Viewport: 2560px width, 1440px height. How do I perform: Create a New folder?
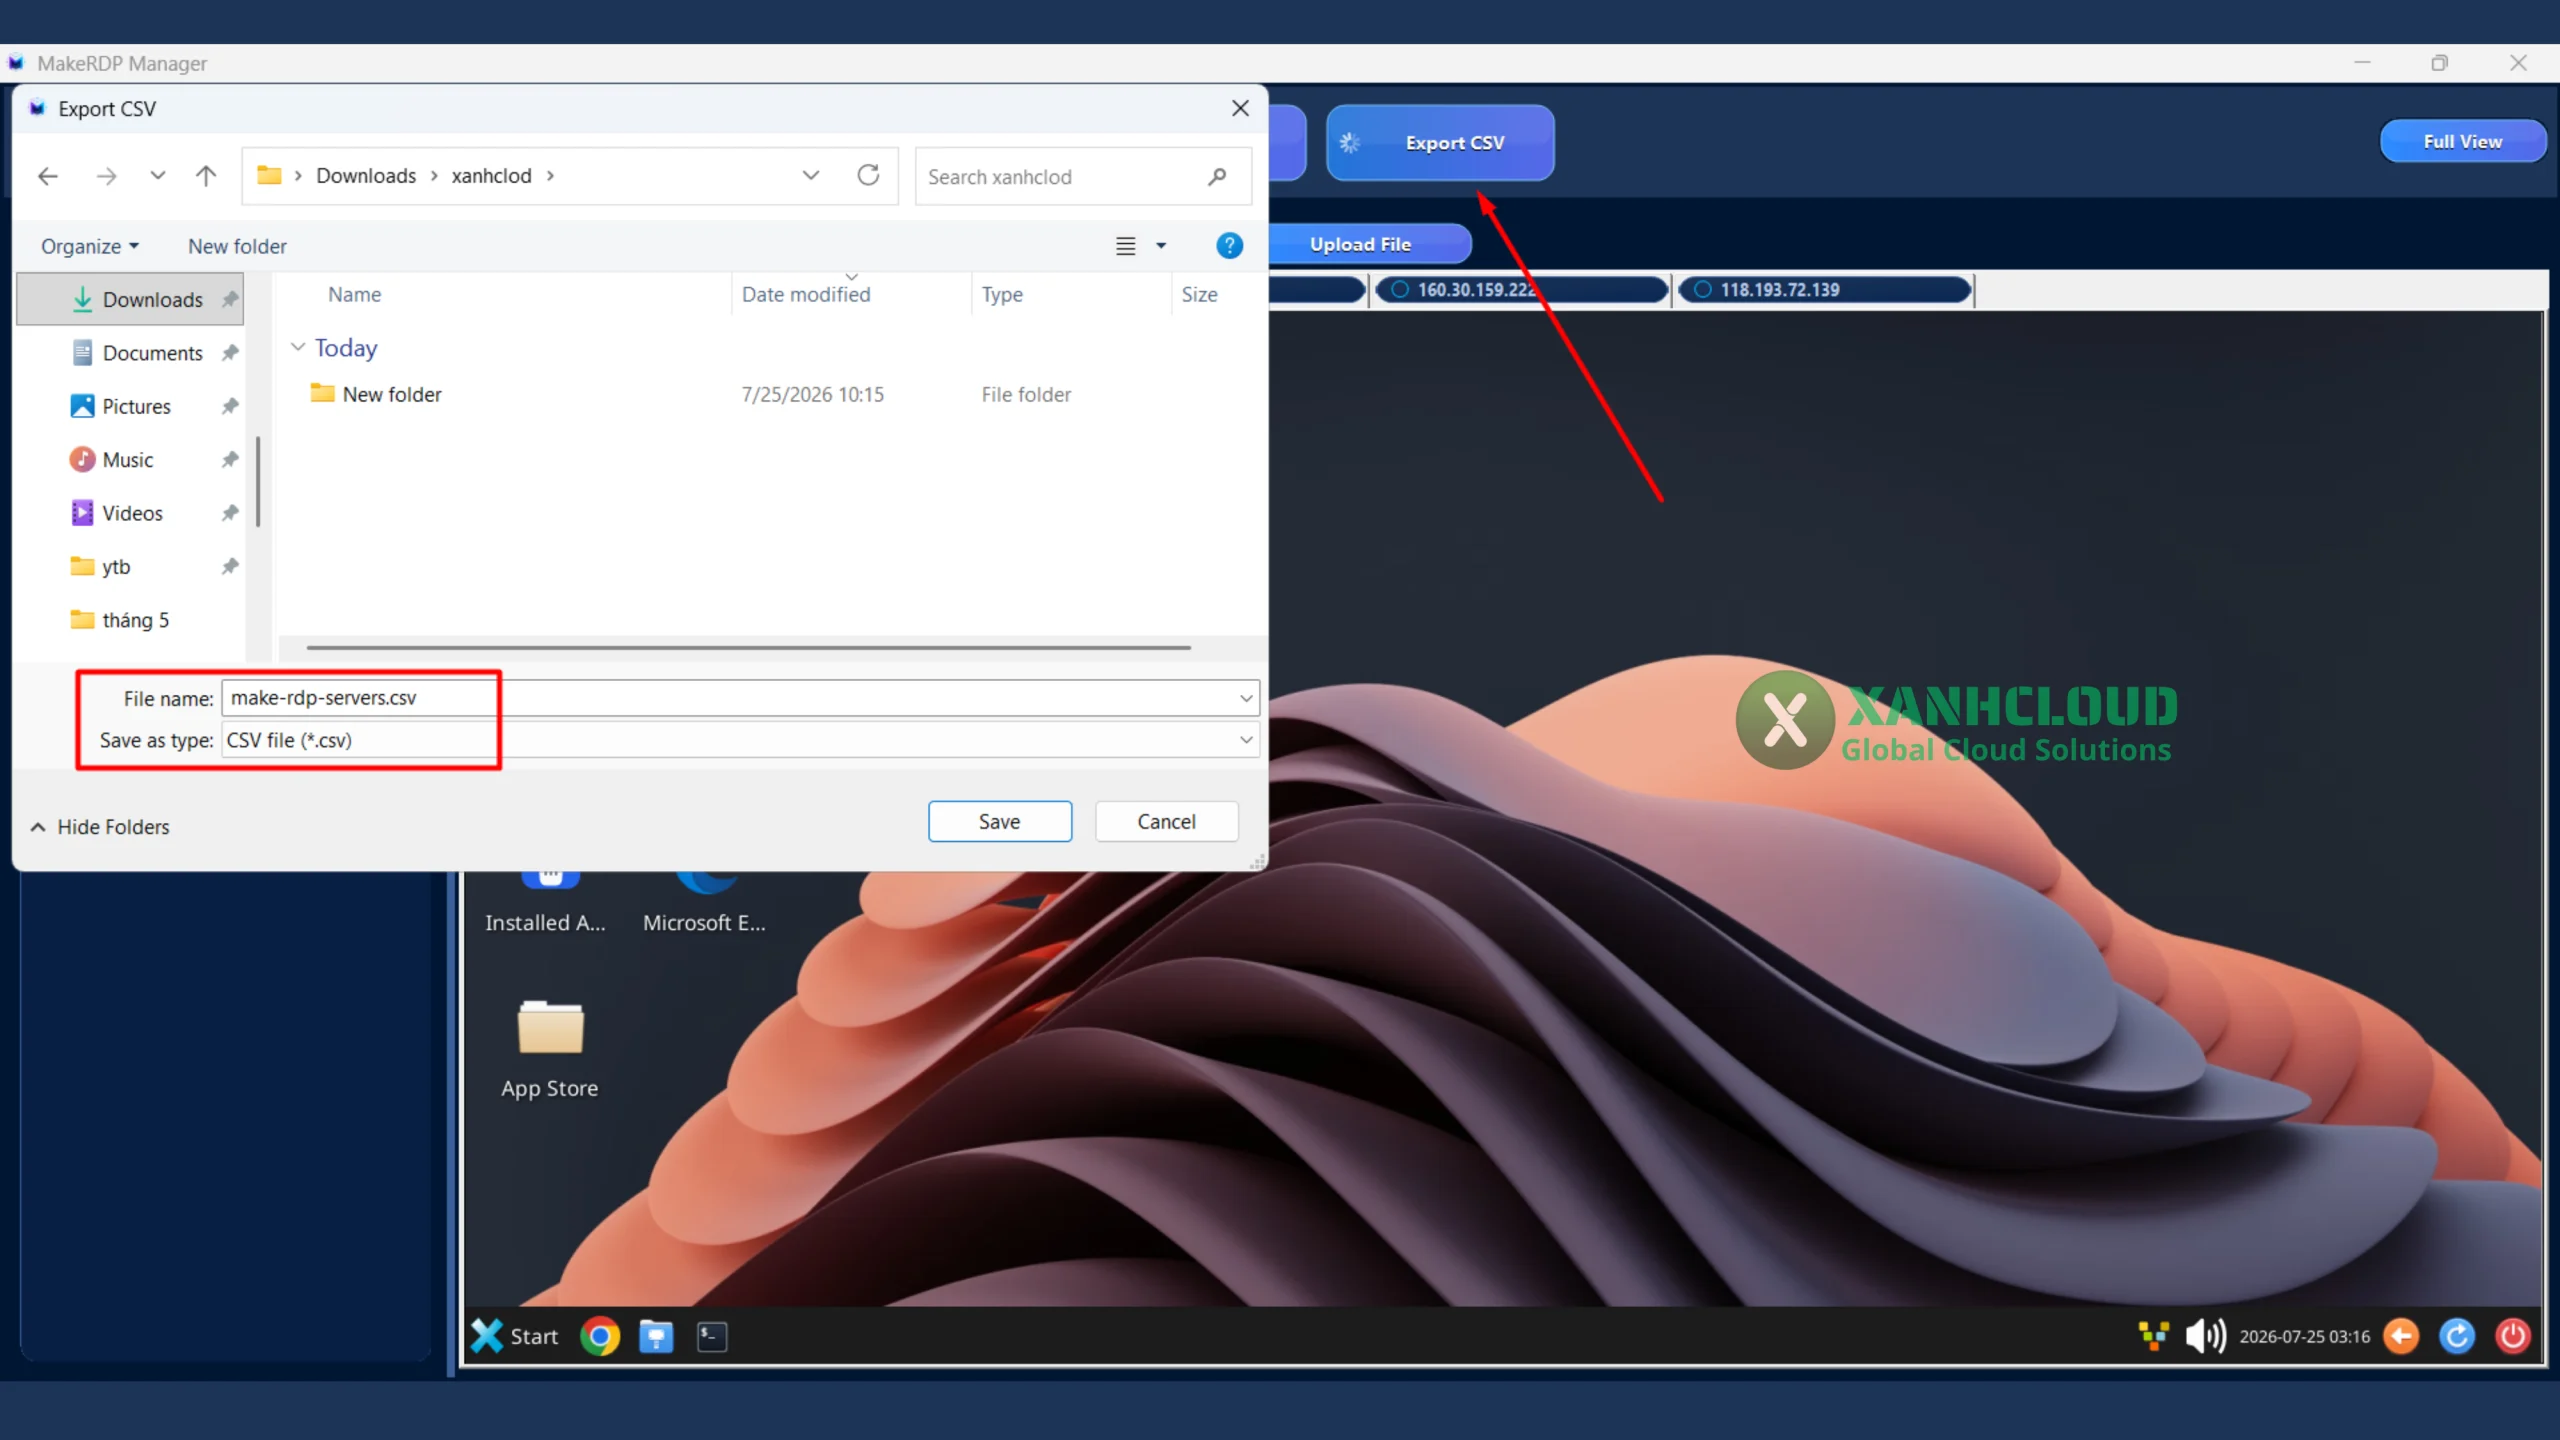237,246
